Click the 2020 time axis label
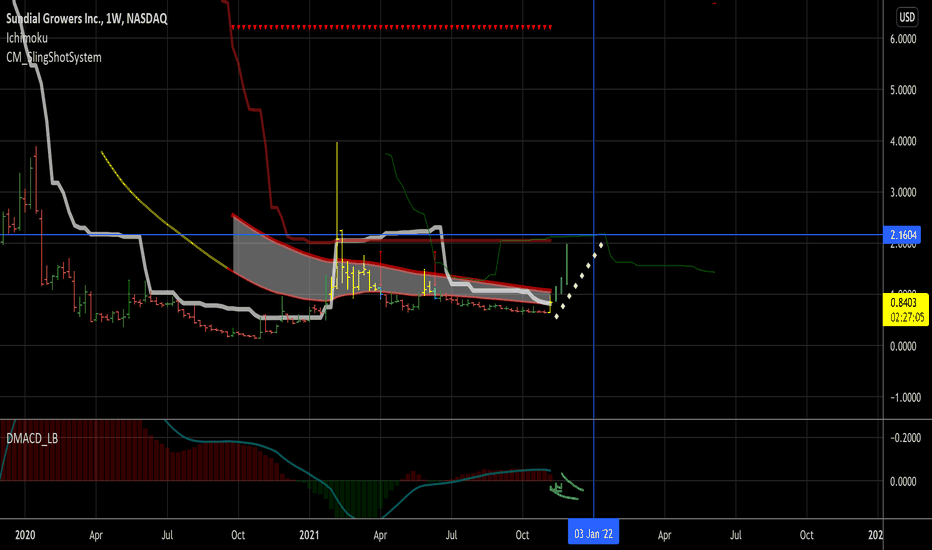The height and width of the screenshot is (550, 932). point(25,535)
